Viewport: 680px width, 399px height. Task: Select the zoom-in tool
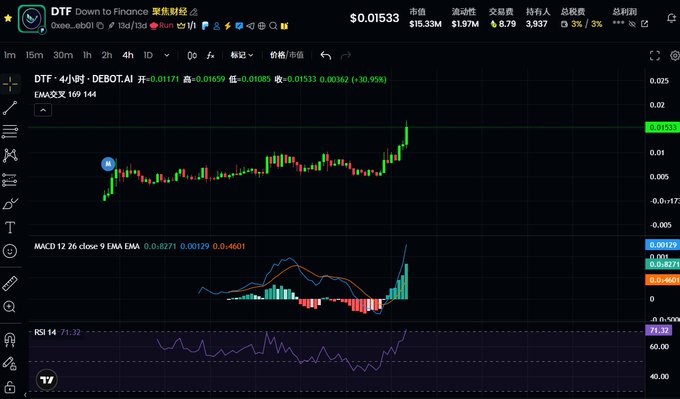tap(10, 307)
